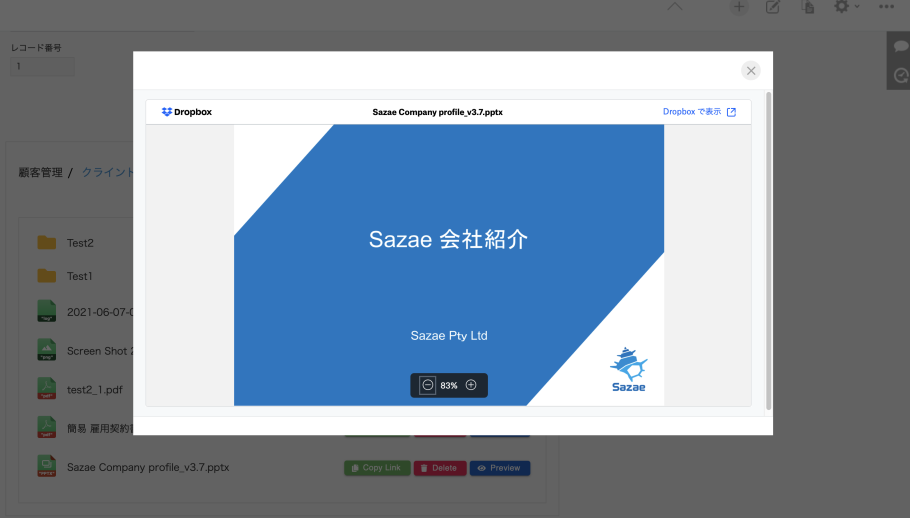Screen dimensions: 910x518
Task: Click the レコード番号 input field
Action: click(x=42, y=66)
